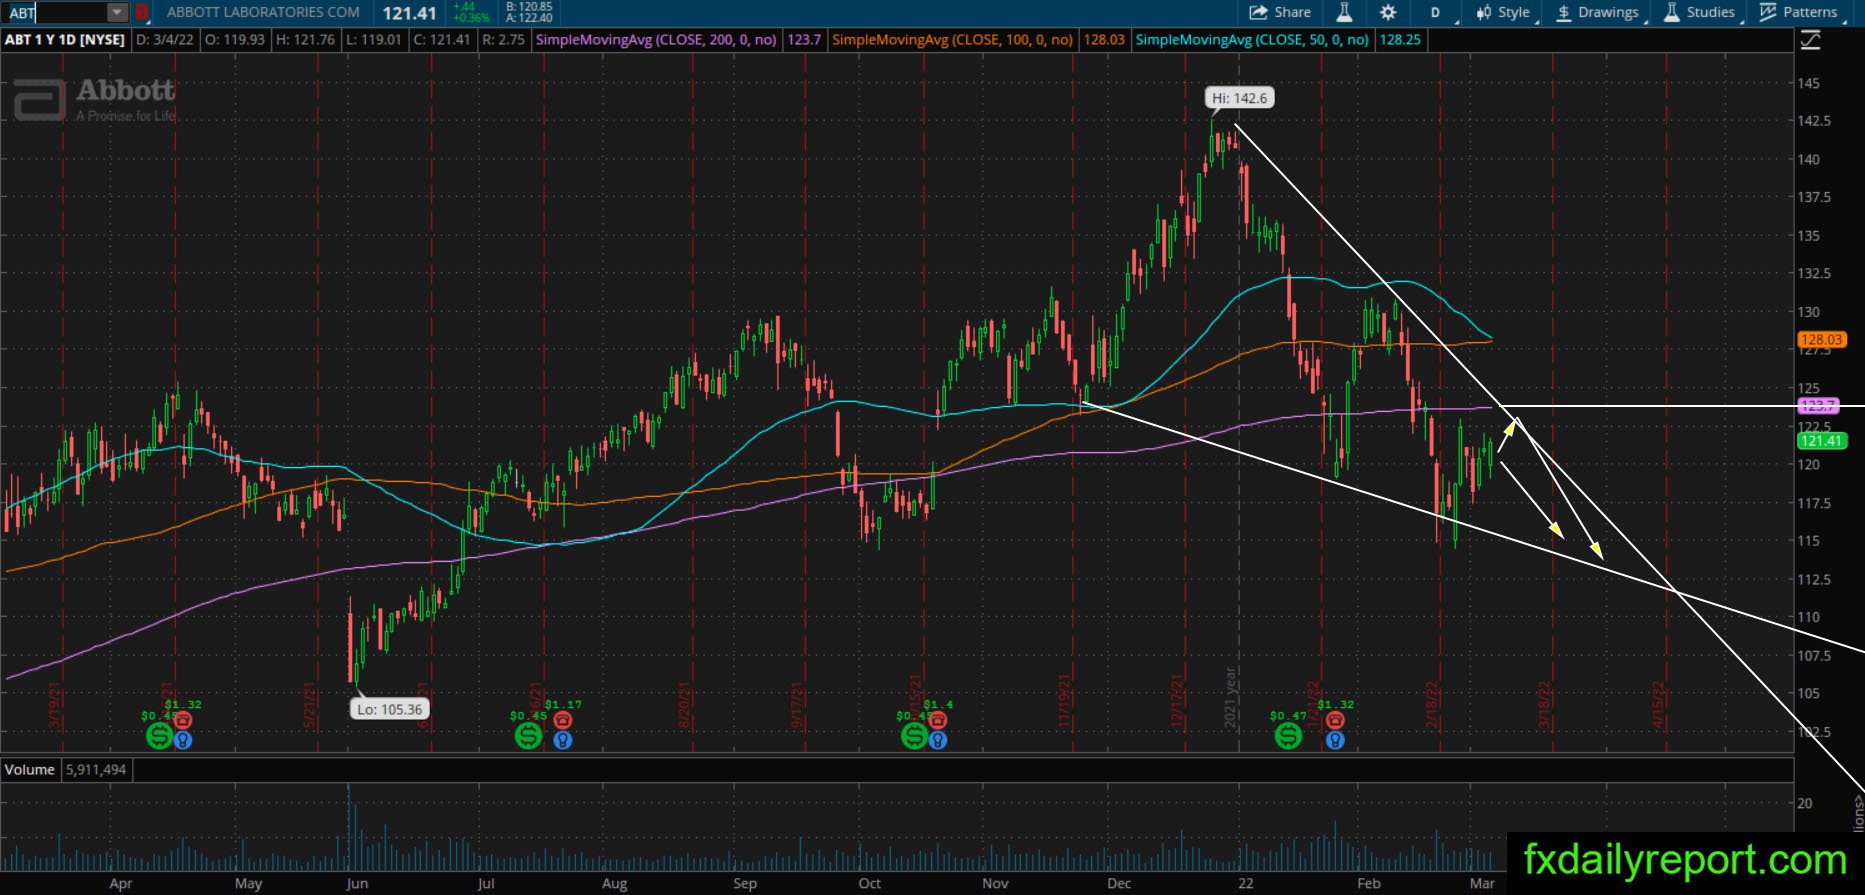This screenshot has width=1865, height=895.
Task: Click the "D: 3/4/22" date readout
Action: pyautogui.click(x=166, y=40)
